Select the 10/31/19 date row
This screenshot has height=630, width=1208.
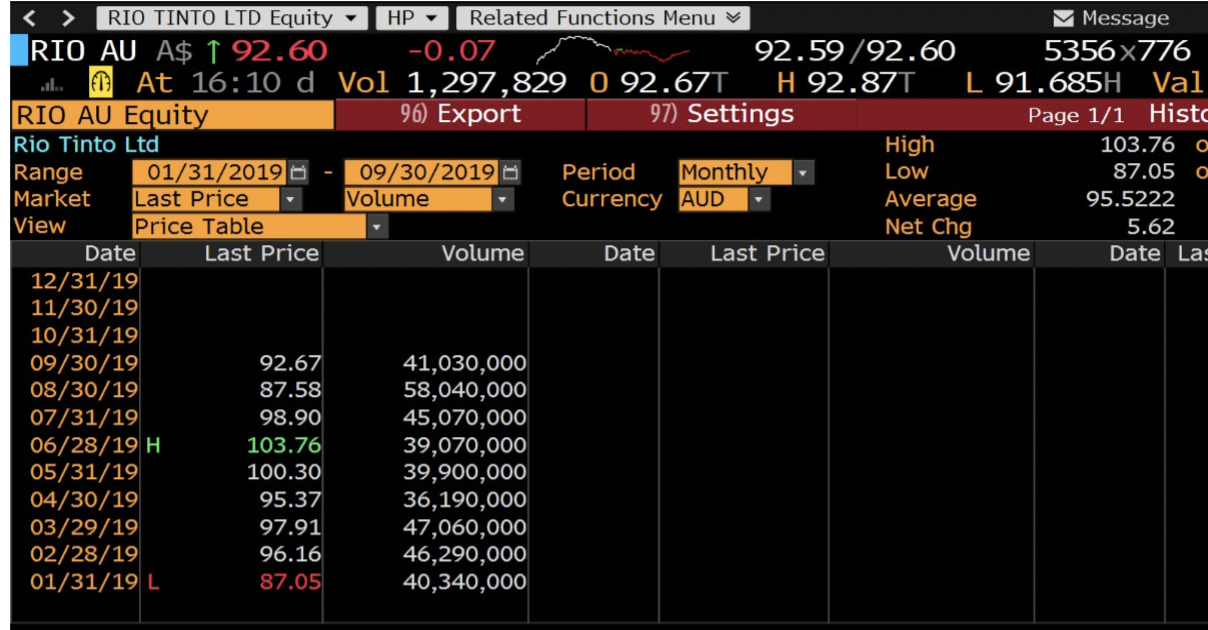(84, 335)
